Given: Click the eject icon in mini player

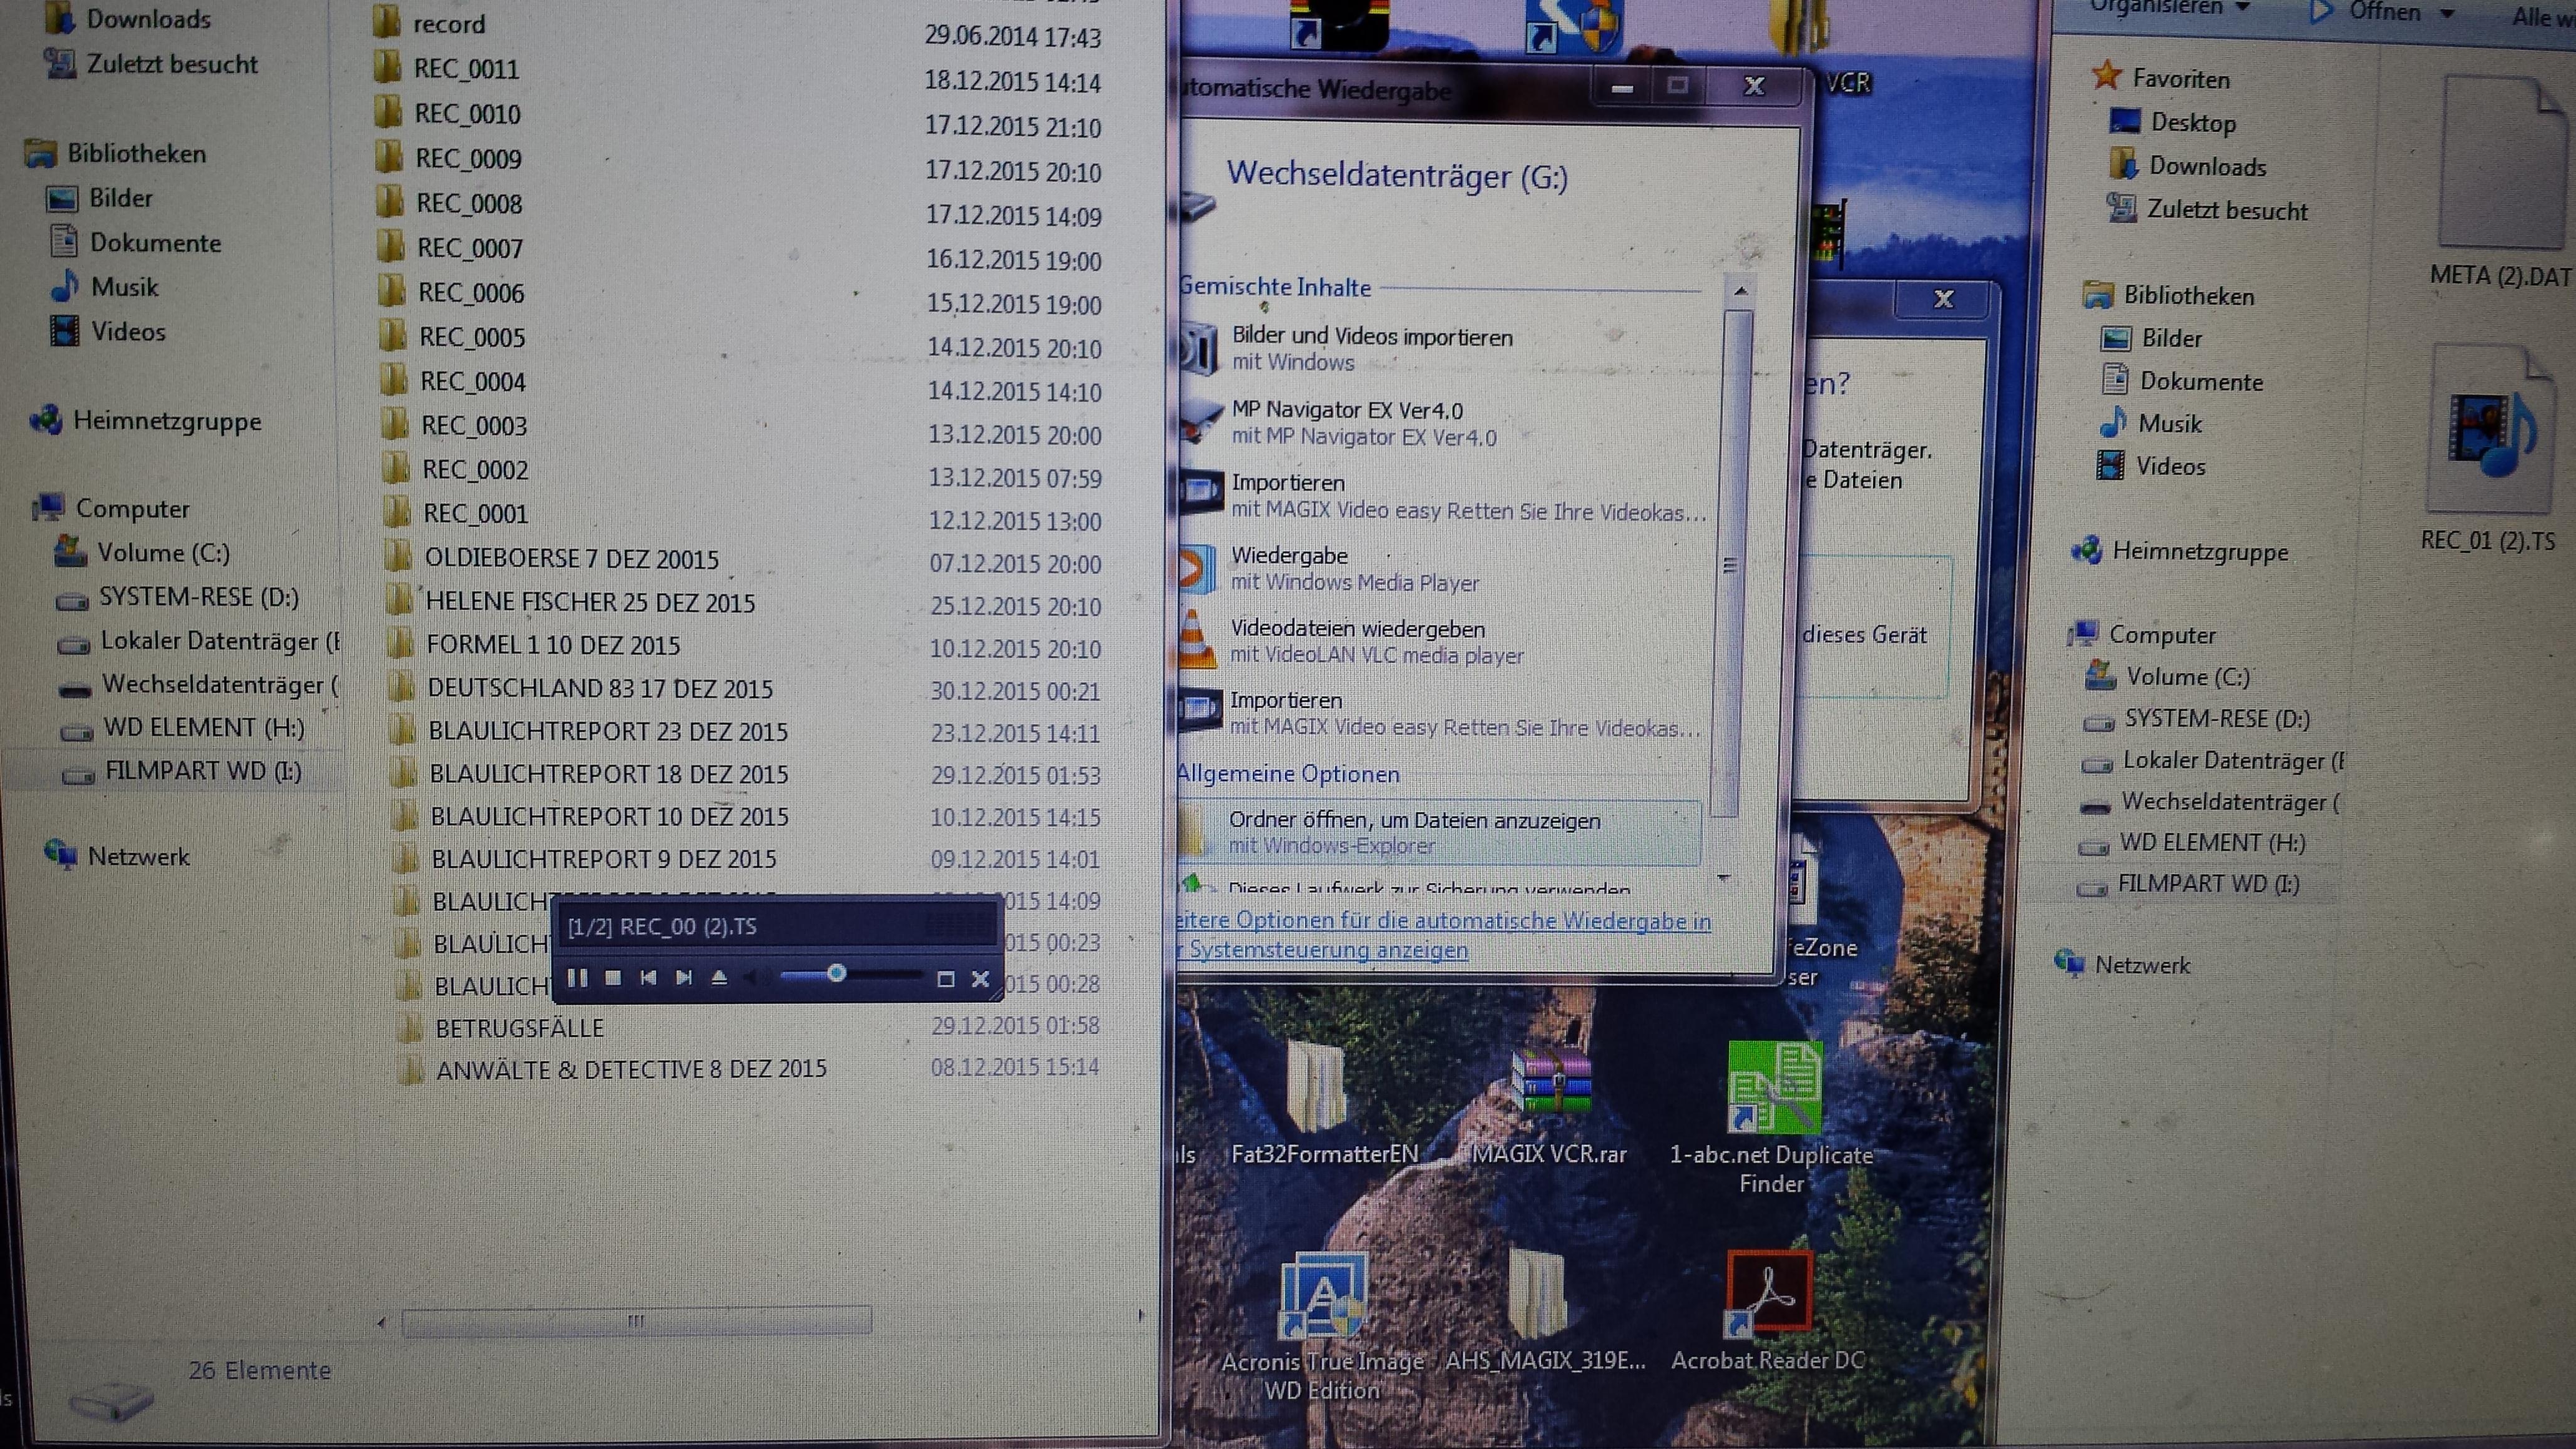Looking at the screenshot, I should [x=719, y=977].
